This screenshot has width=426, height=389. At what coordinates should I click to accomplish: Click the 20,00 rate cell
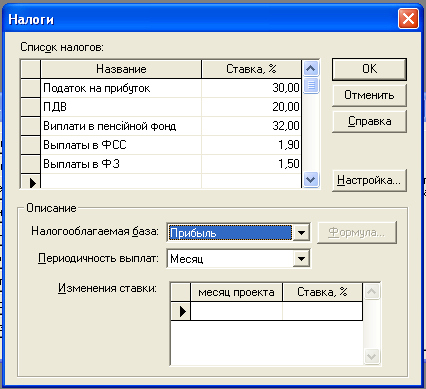click(x=251, y=107)
